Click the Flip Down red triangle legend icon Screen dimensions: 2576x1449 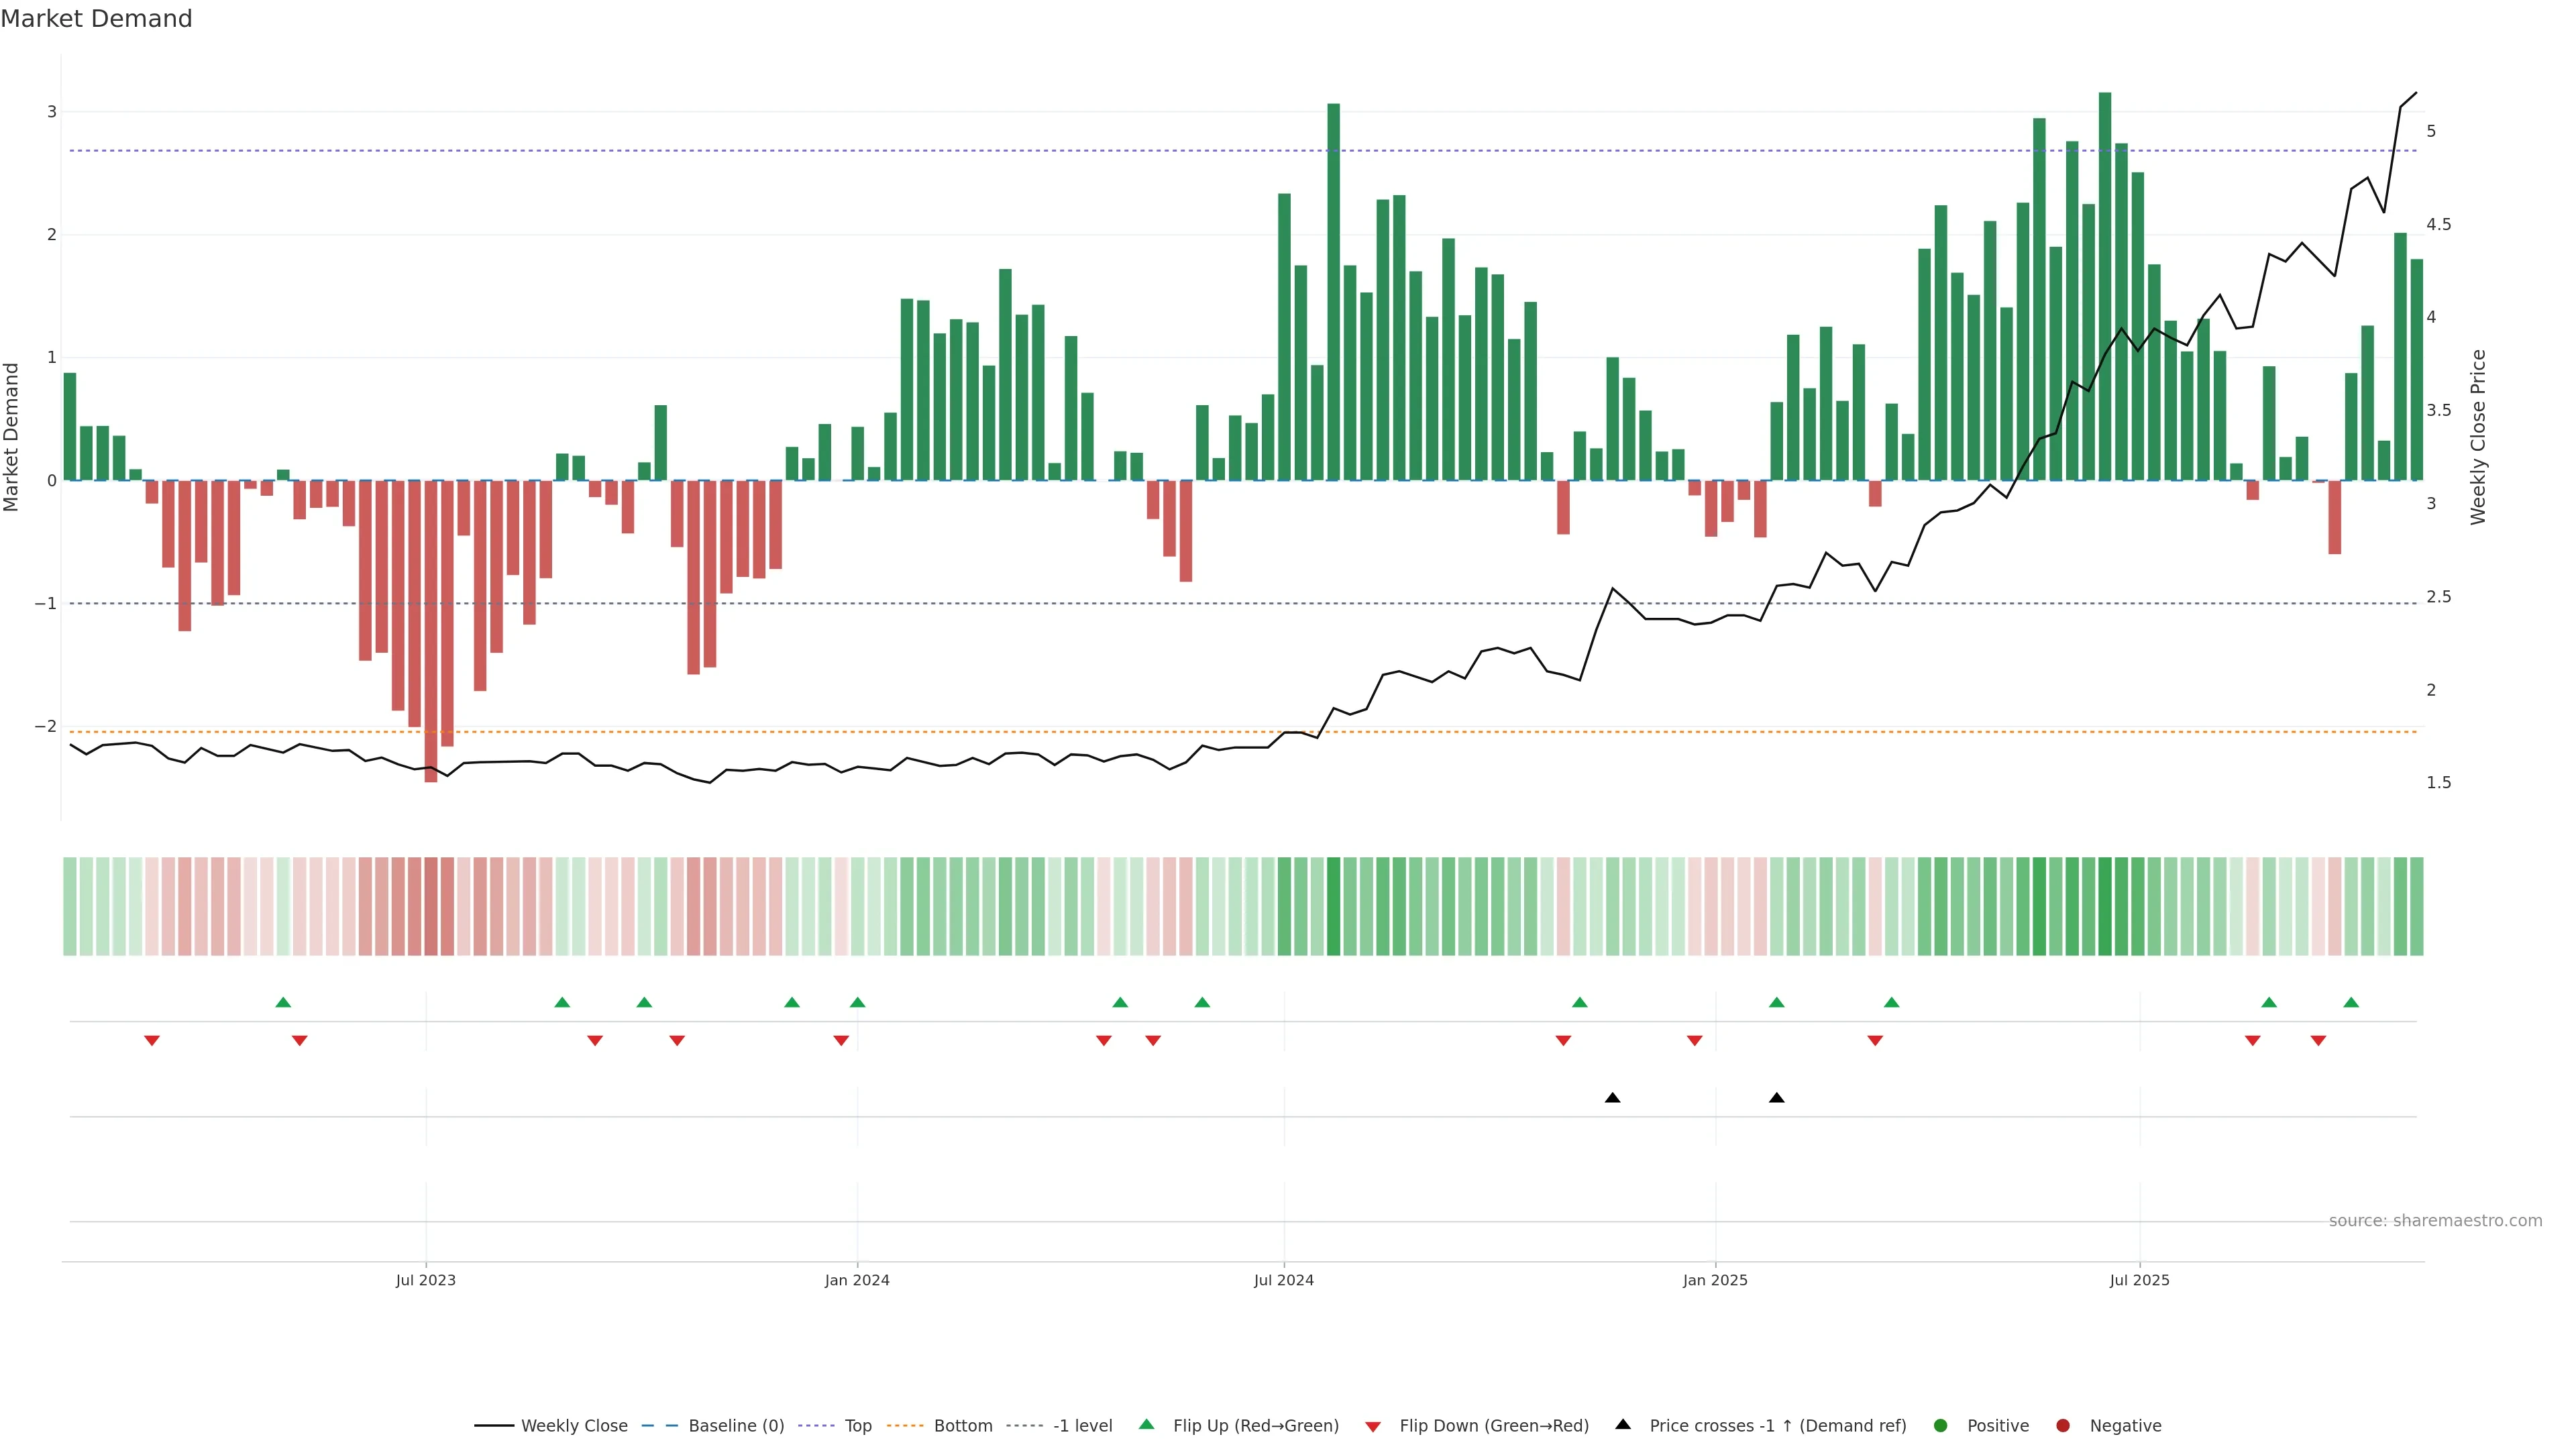(1373, 1427)
